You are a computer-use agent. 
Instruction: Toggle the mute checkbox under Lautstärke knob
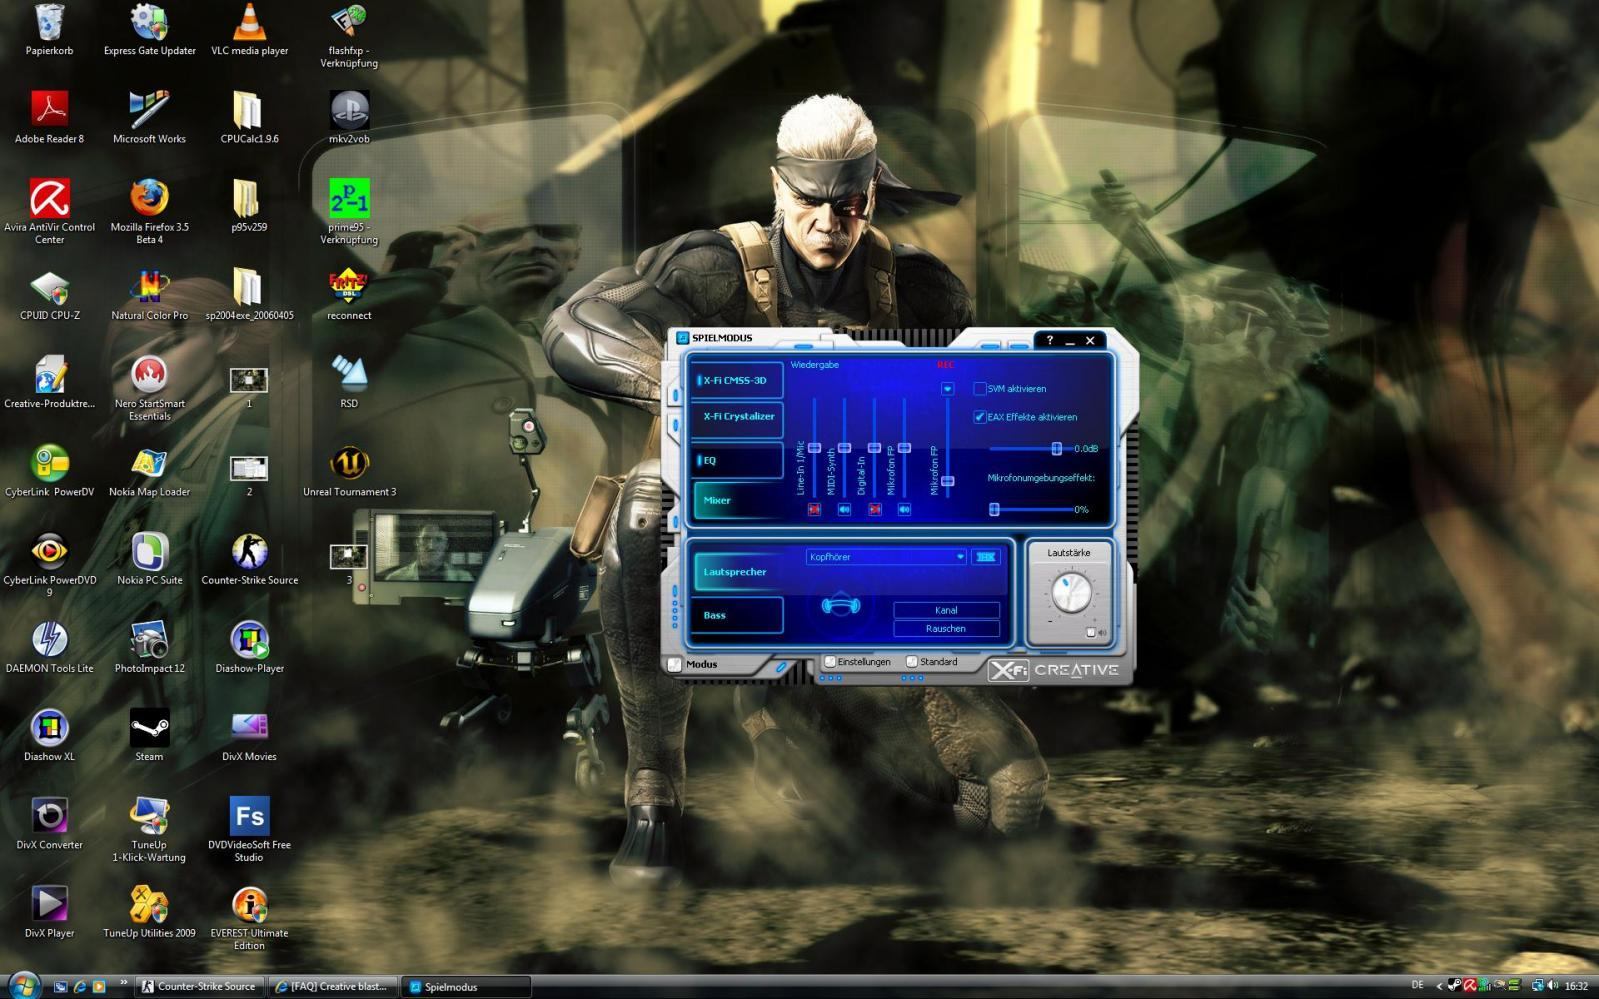coord(1091,632)
